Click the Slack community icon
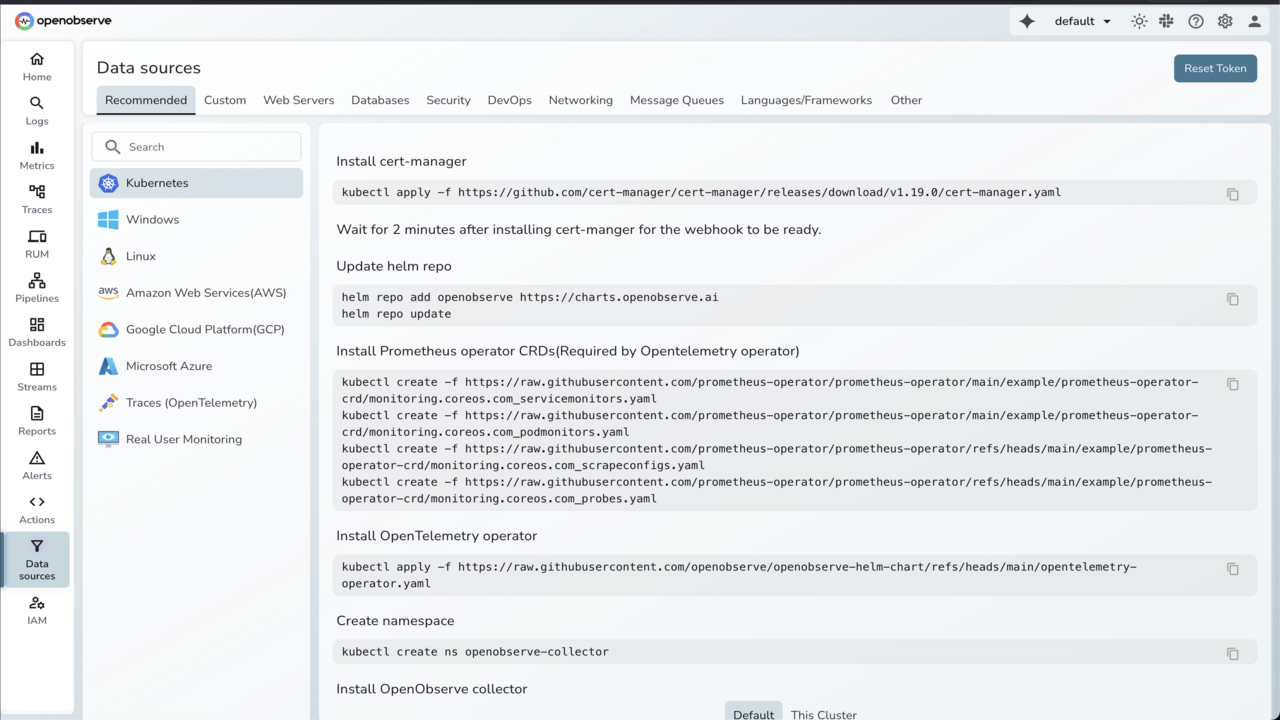 click(1166, 21)
